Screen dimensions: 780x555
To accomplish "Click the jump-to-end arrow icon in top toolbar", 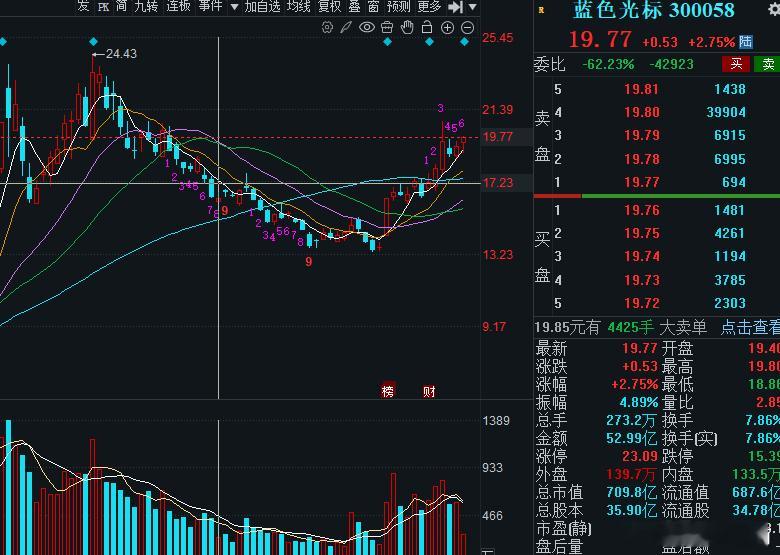I will [455, 7].
